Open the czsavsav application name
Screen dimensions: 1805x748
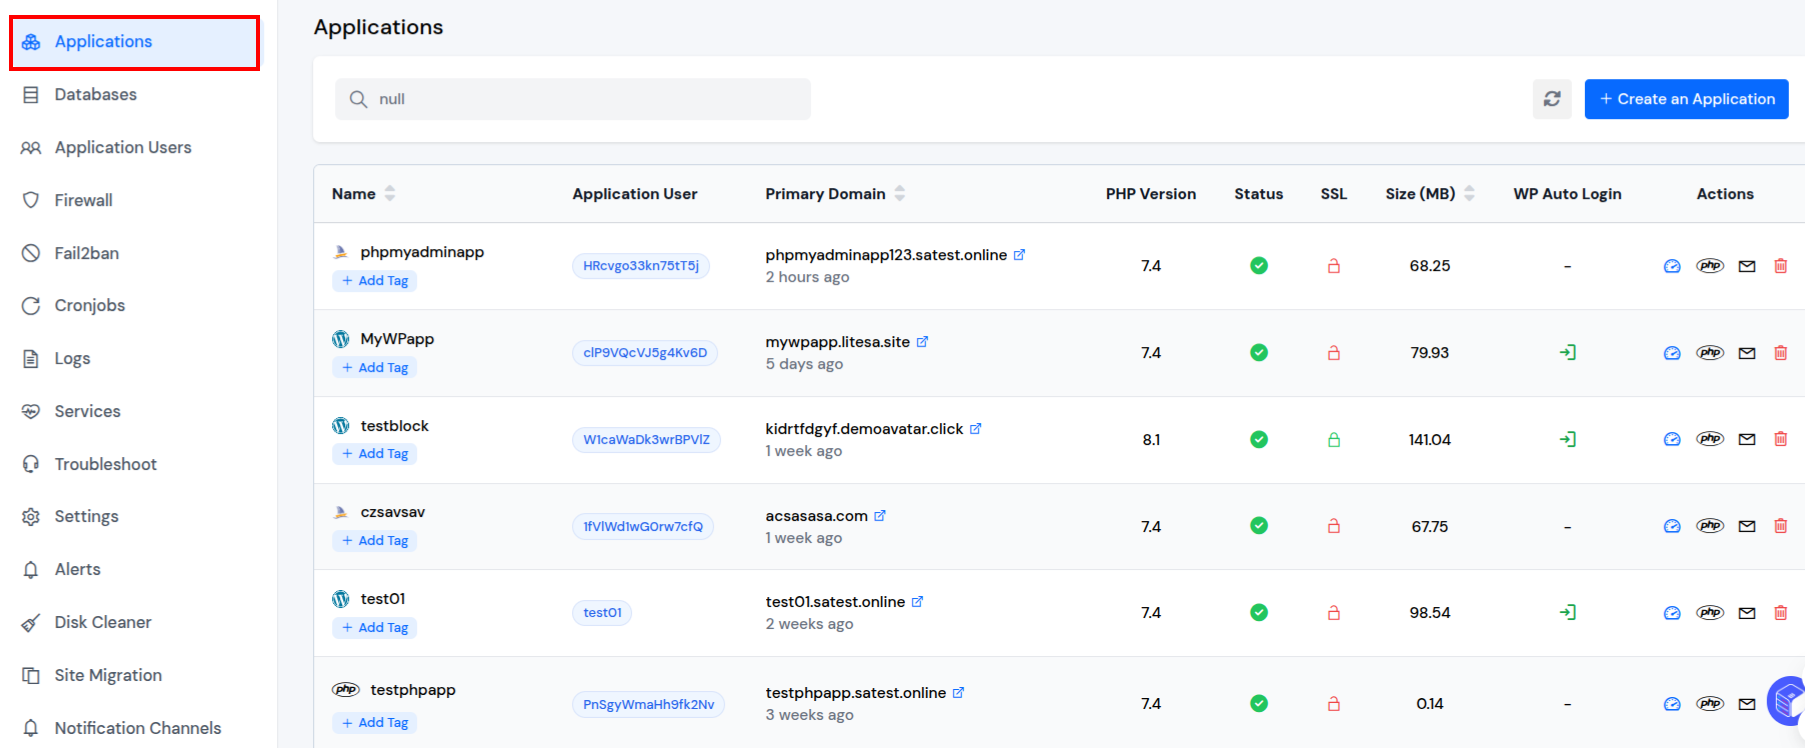[x=392, y=512]
